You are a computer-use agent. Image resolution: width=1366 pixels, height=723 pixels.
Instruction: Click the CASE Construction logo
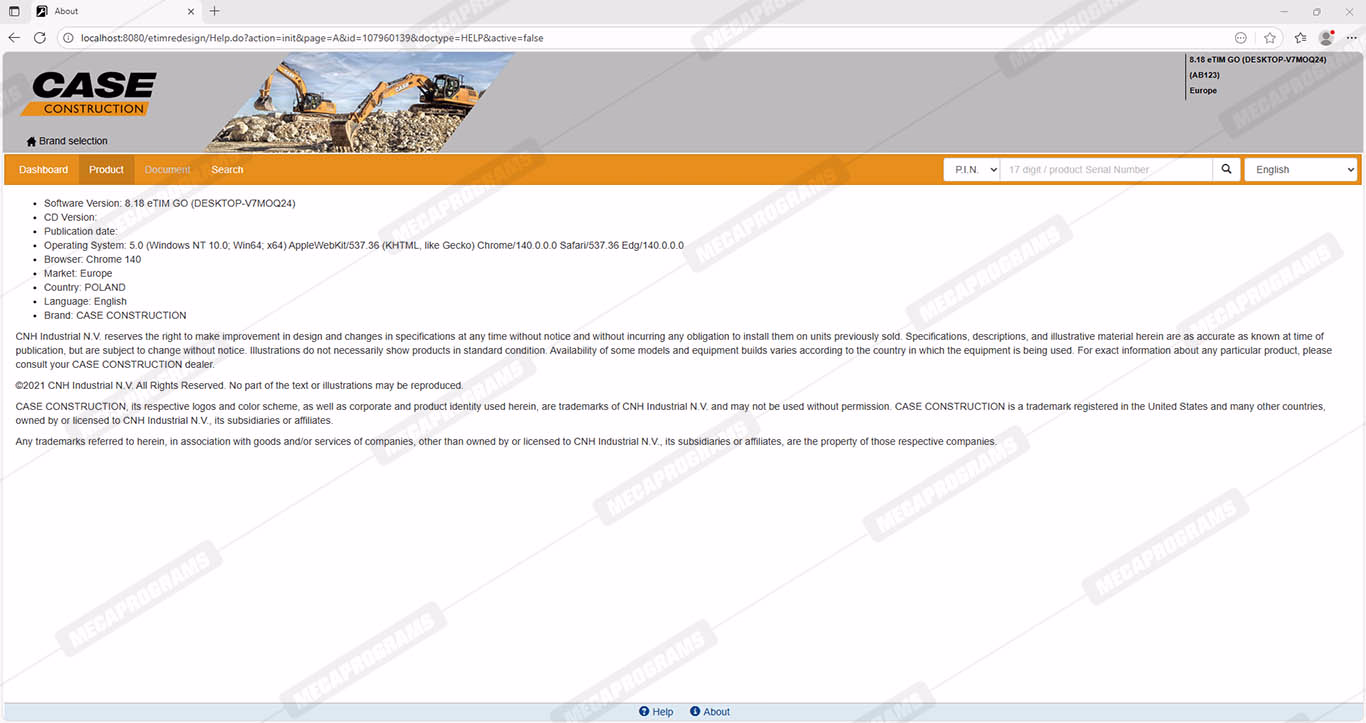click(94, 94)
